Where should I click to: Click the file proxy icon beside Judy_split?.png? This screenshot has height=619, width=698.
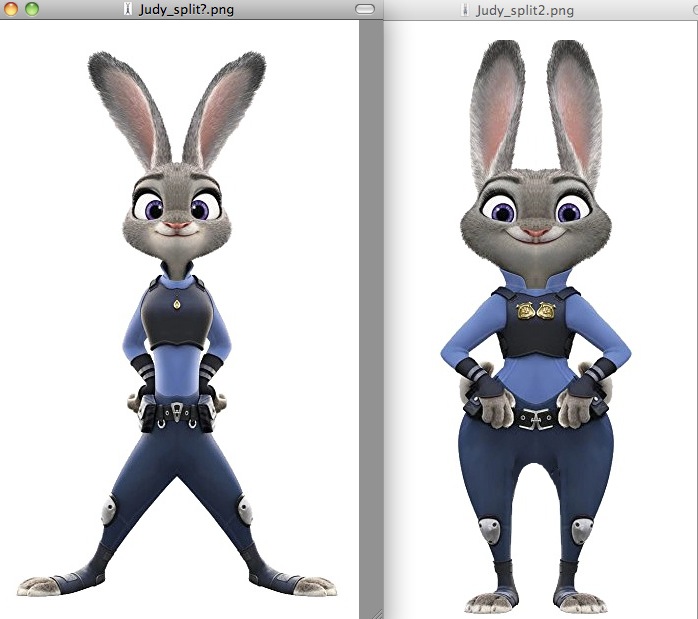coord(126,9)
